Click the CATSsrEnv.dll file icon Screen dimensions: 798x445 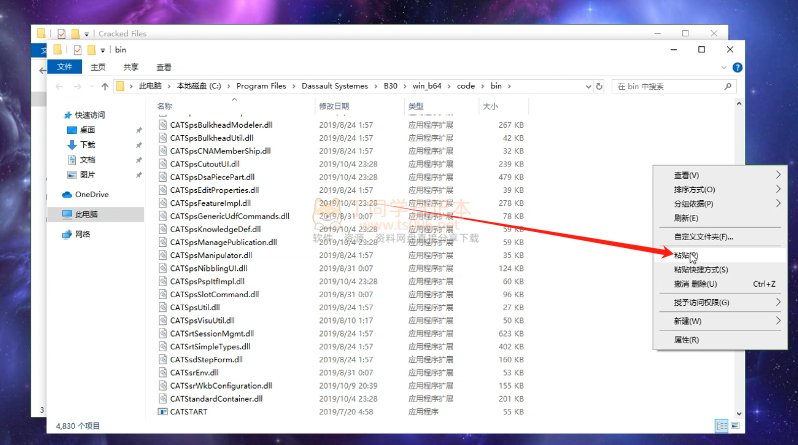pyautogui.click(x=163, y=372)
